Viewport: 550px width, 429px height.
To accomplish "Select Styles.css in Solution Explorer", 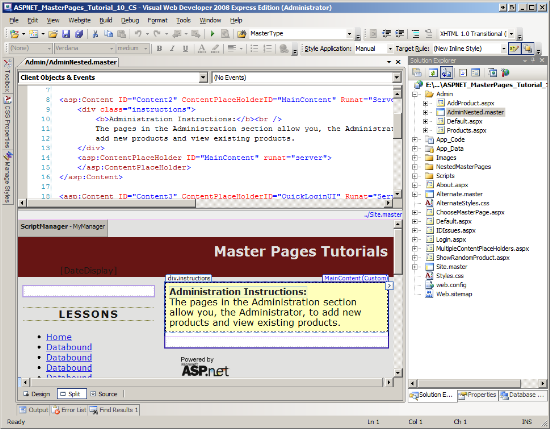I will tap(449, 276).
